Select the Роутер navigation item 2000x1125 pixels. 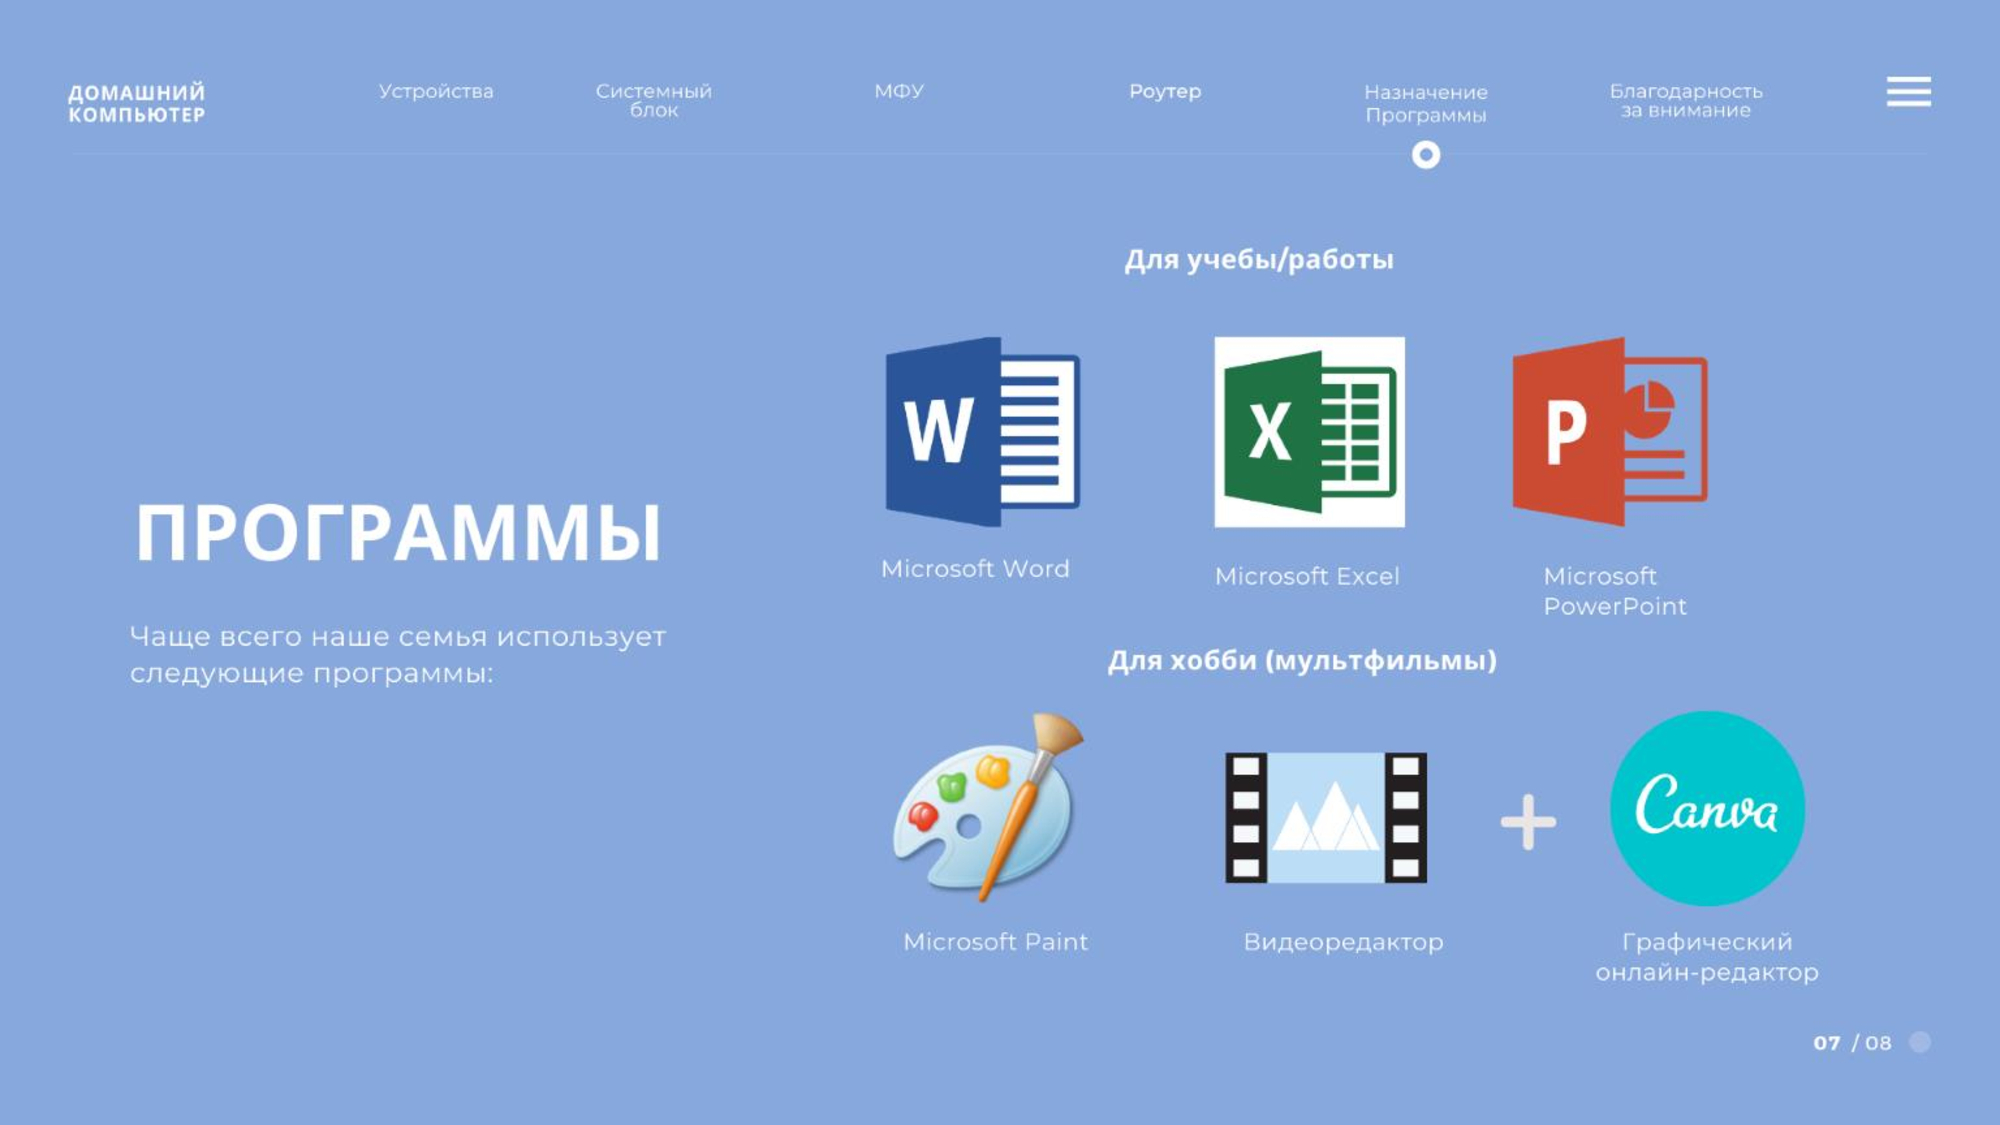[1165, 91]
